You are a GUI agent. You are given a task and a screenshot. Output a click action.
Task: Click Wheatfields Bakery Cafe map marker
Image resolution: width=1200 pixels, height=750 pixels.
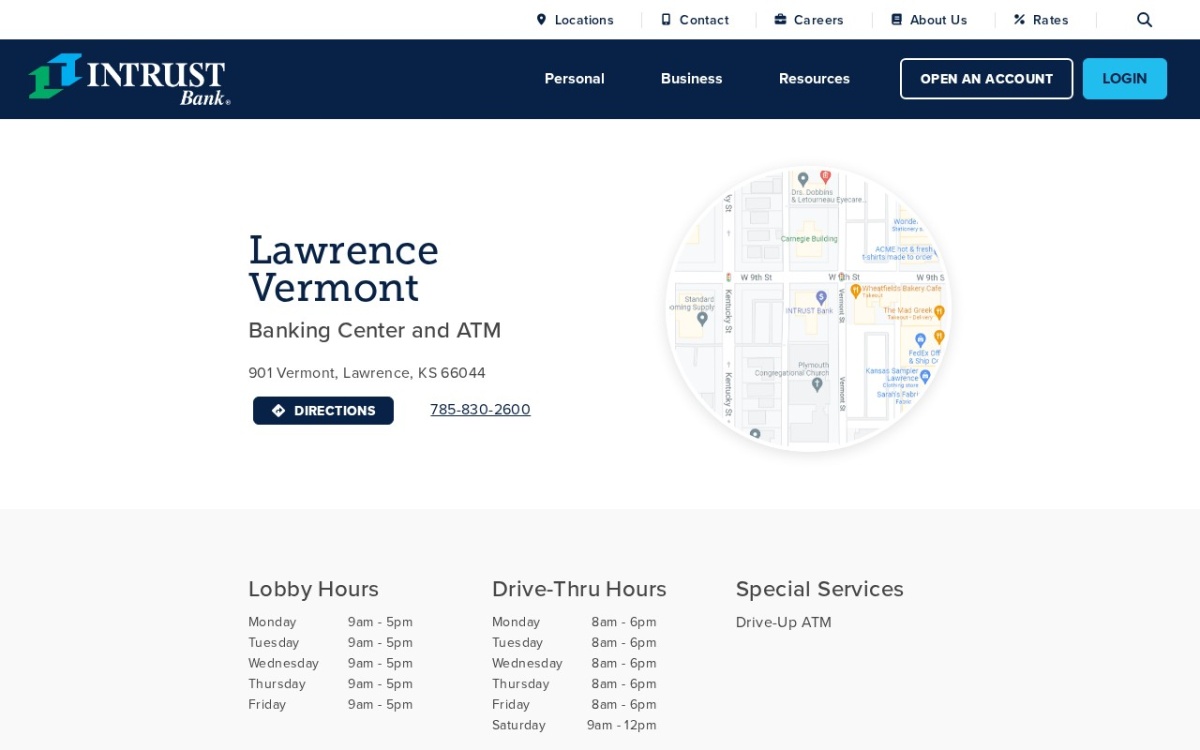[856, 291]
